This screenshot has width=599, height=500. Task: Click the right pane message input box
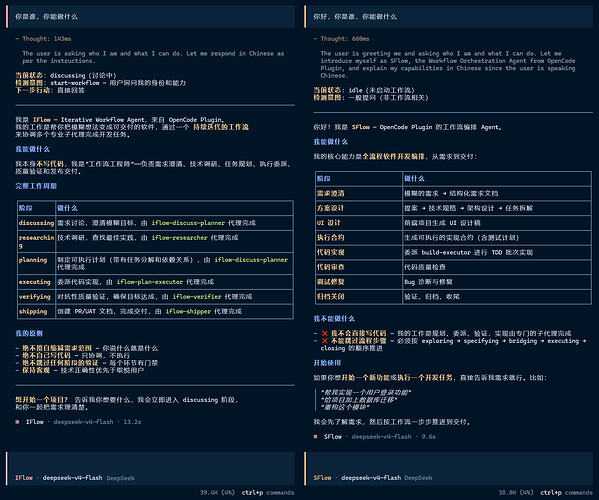[449, 469]
